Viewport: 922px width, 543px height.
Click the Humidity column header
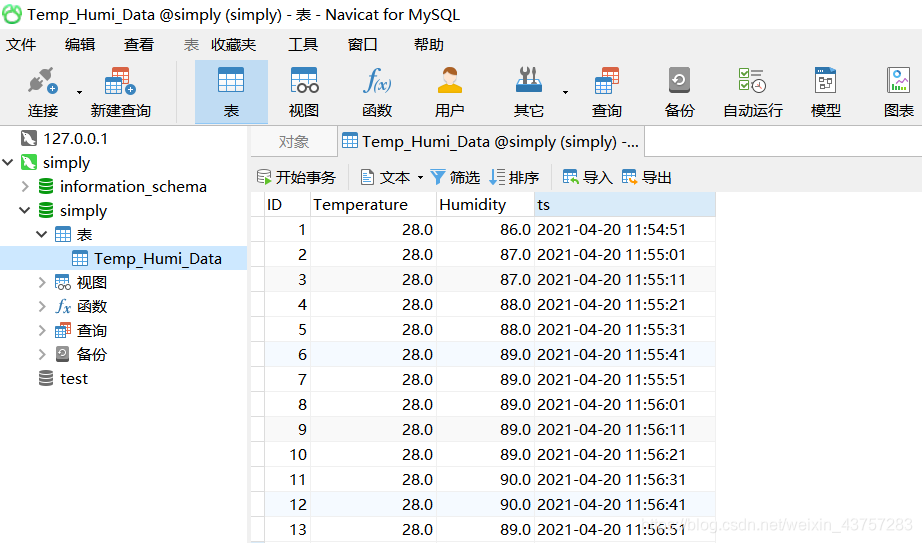pos(485,205)
